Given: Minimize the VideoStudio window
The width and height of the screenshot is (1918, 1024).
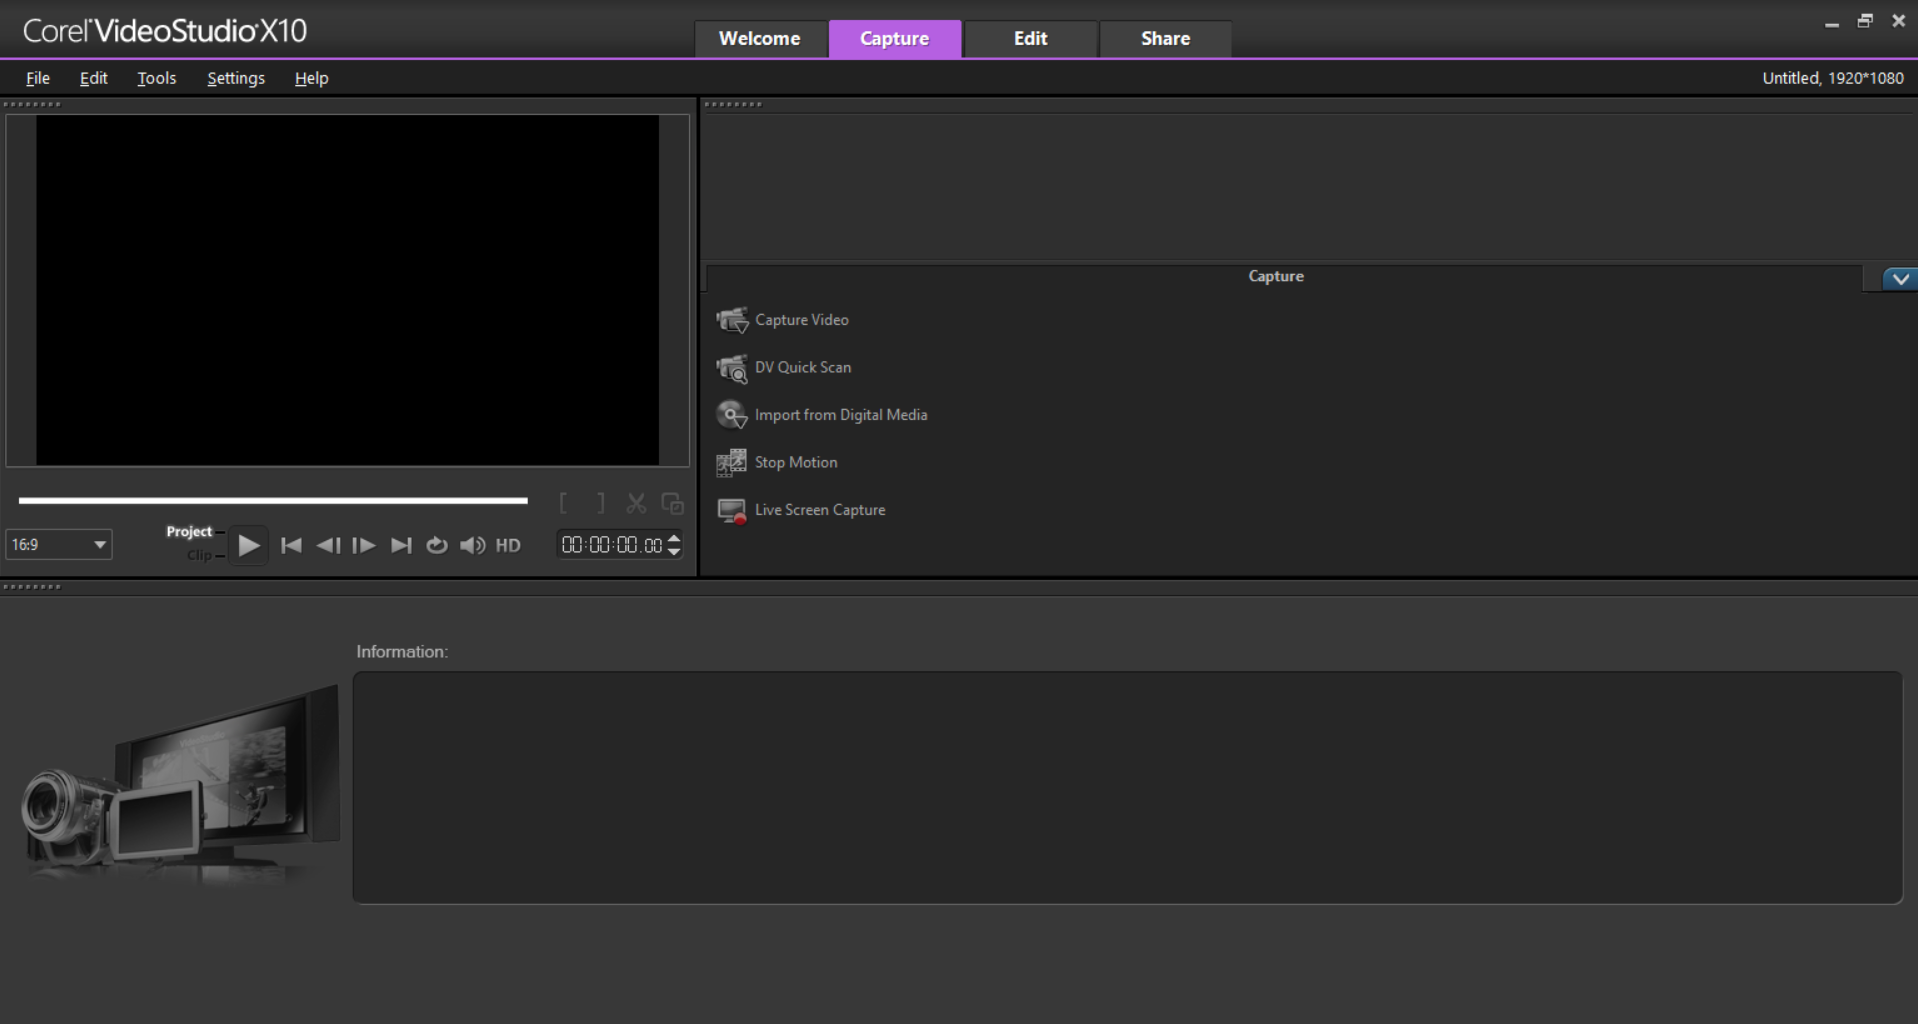Looking at the screenshot, I should point(1832,22).
